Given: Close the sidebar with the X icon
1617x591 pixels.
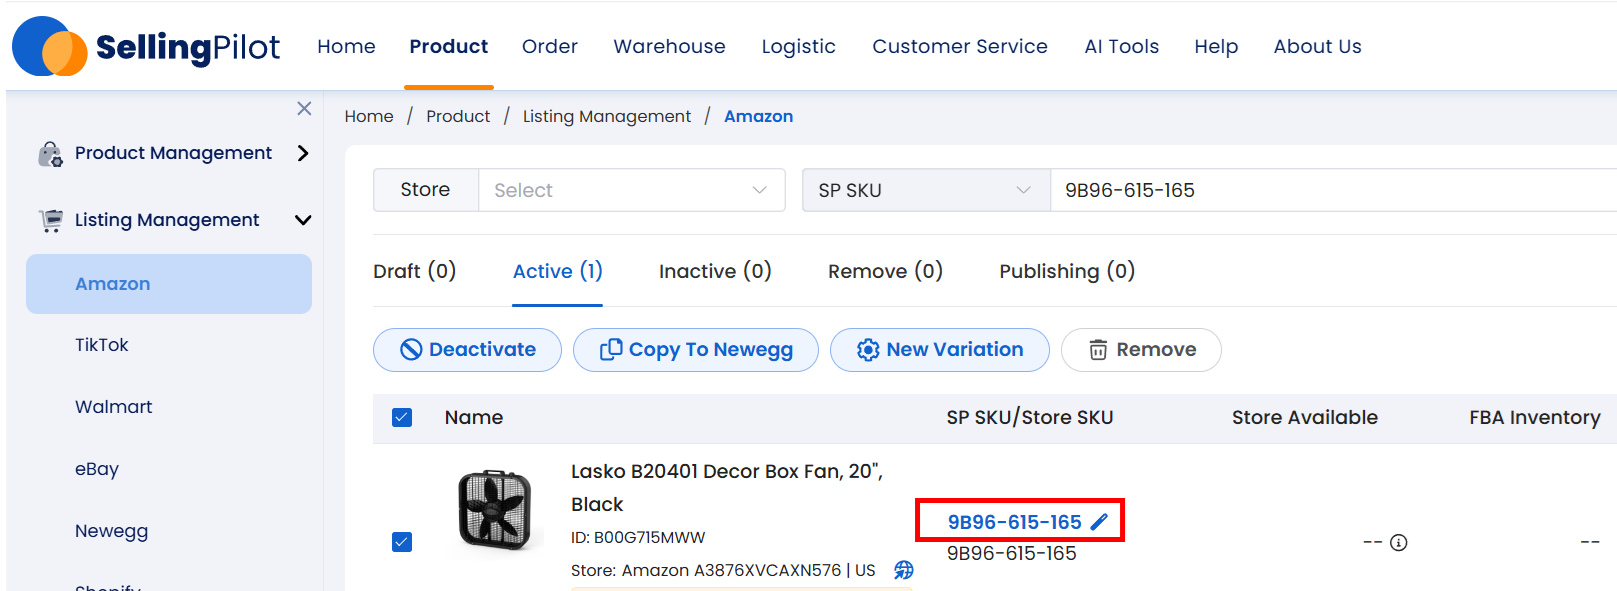Looking at the screenshot, I should click(x=304, y=108).
